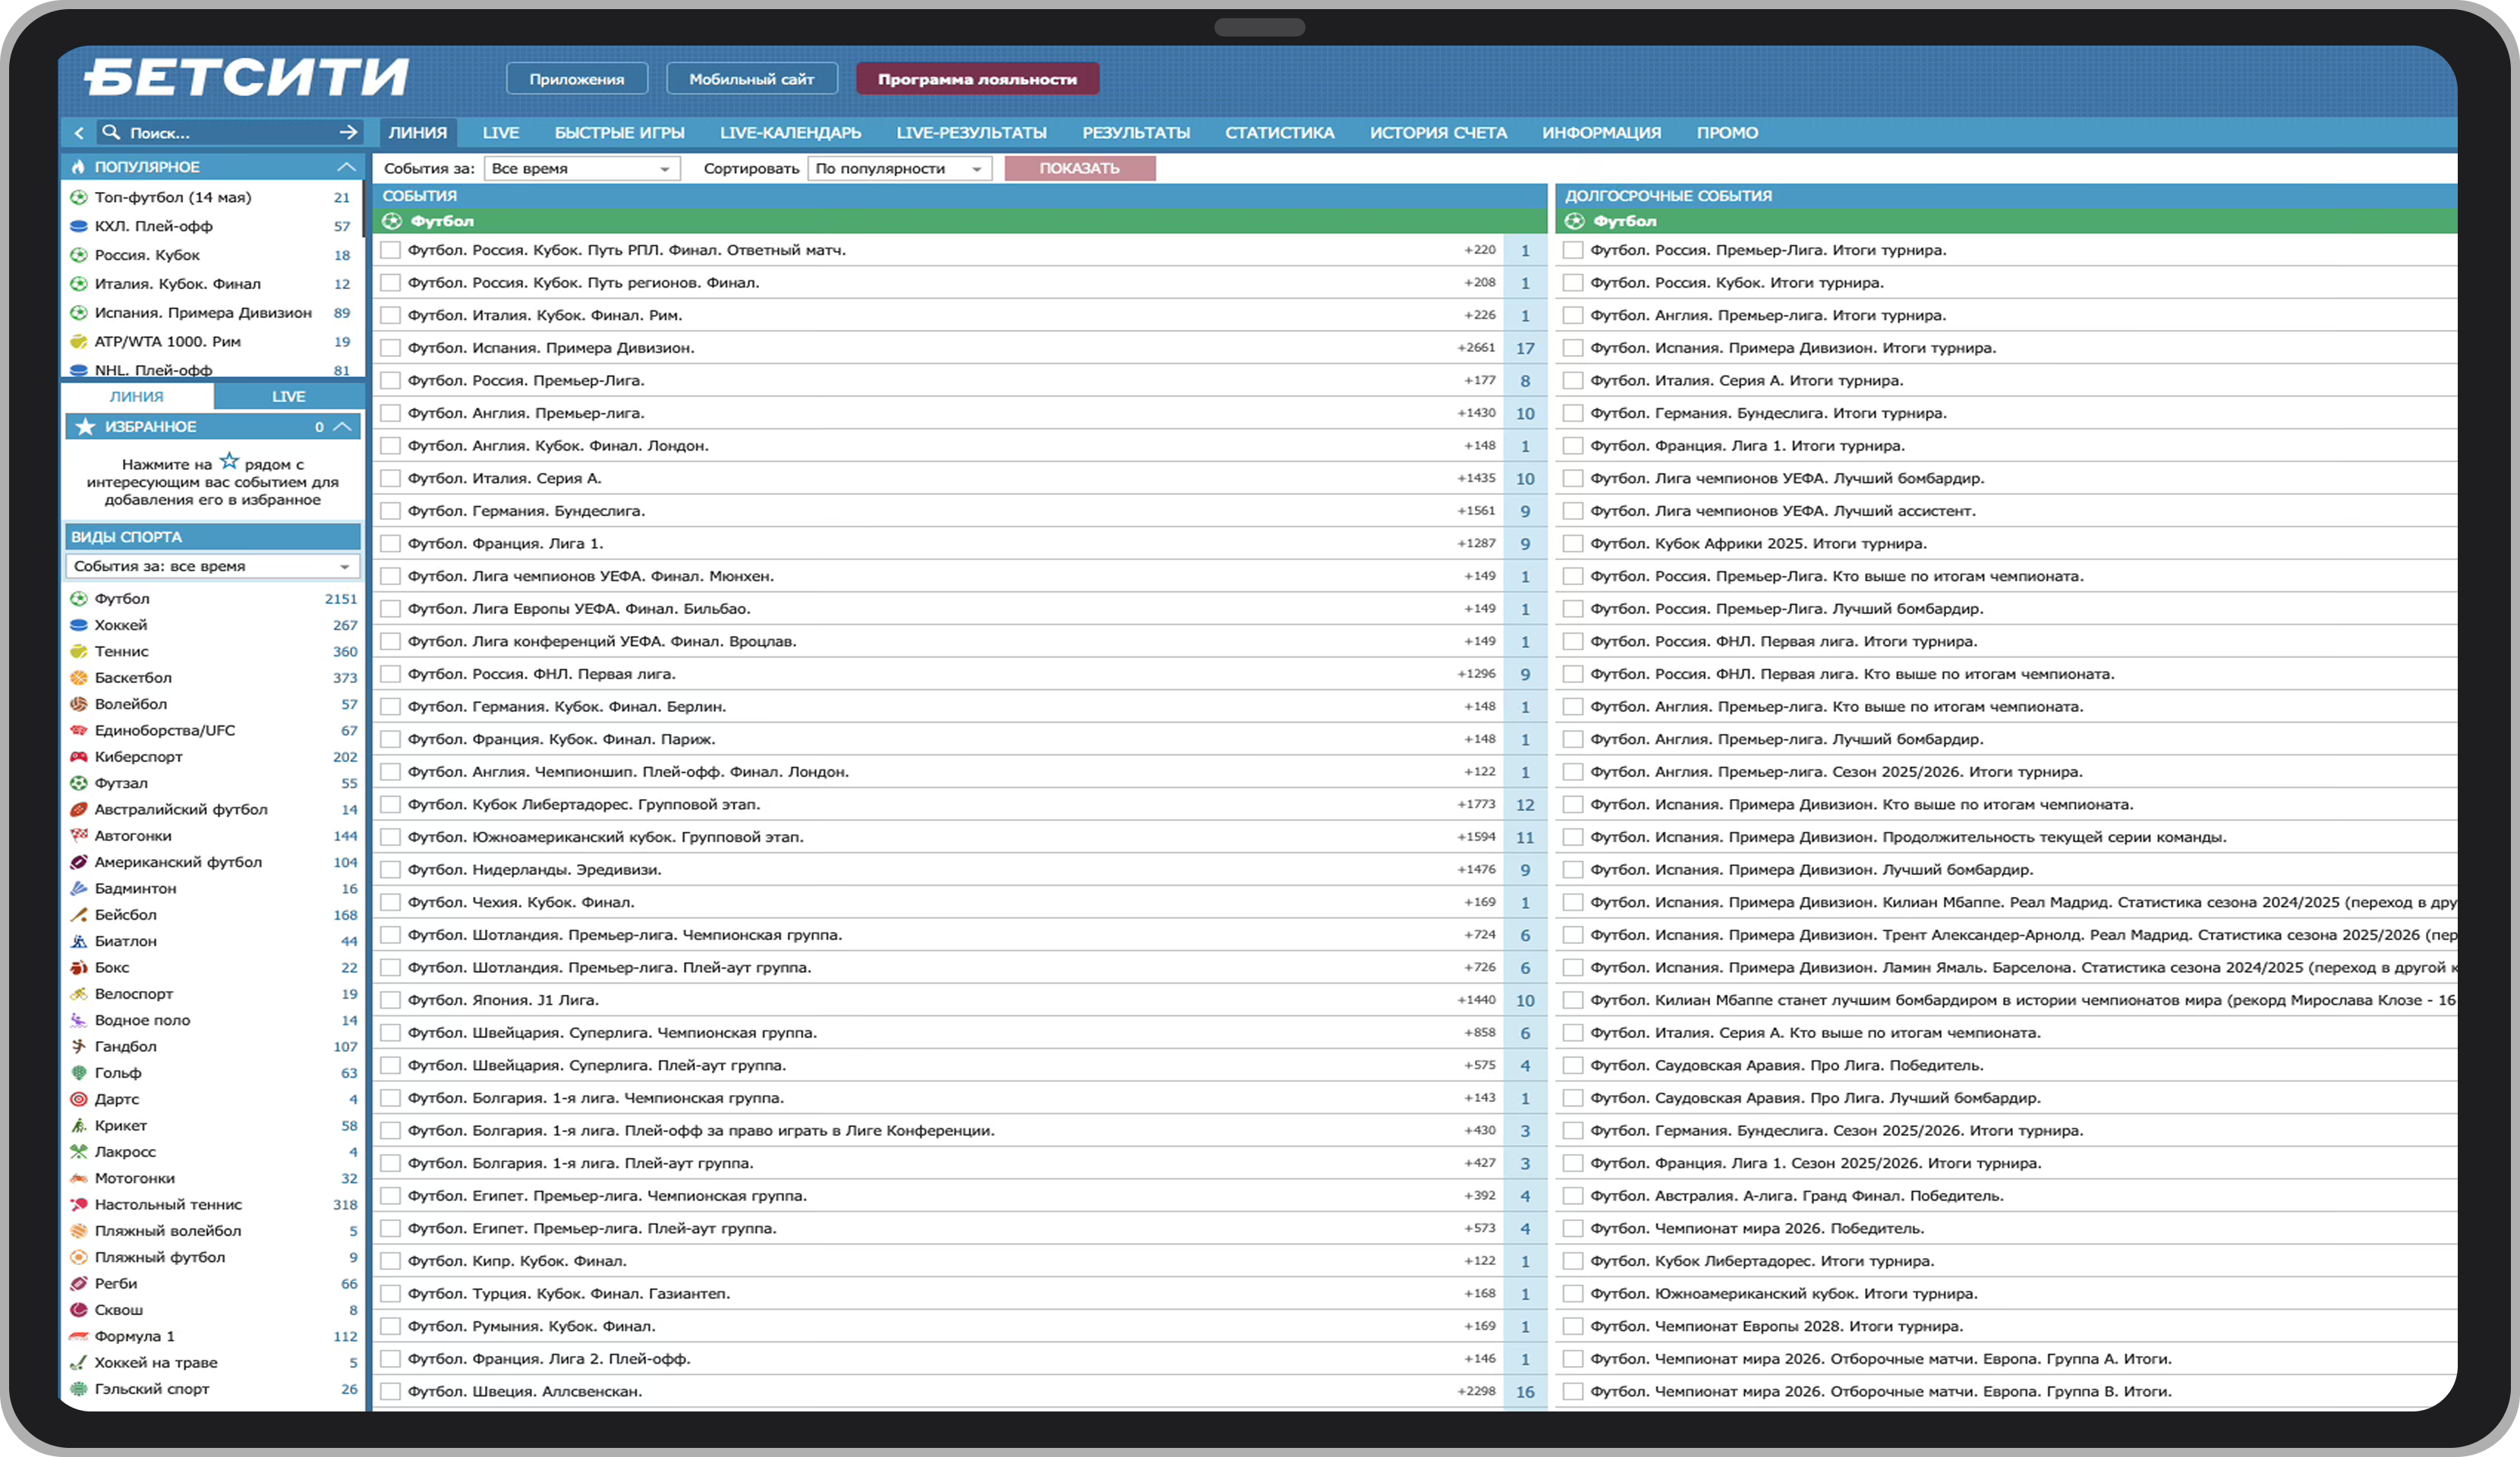
Task: Click the Darts target icon
Action: (x=79, y=1099)
